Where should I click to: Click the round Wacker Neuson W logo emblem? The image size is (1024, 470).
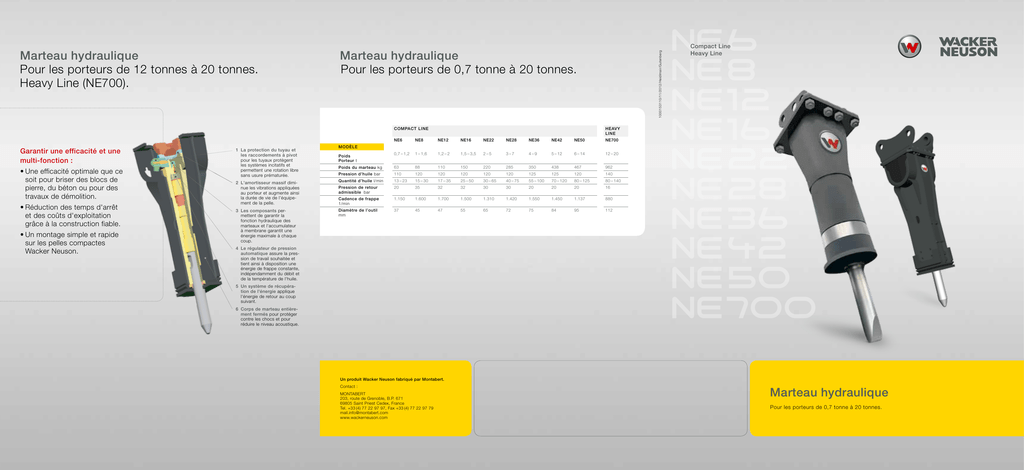pos(909,46)
